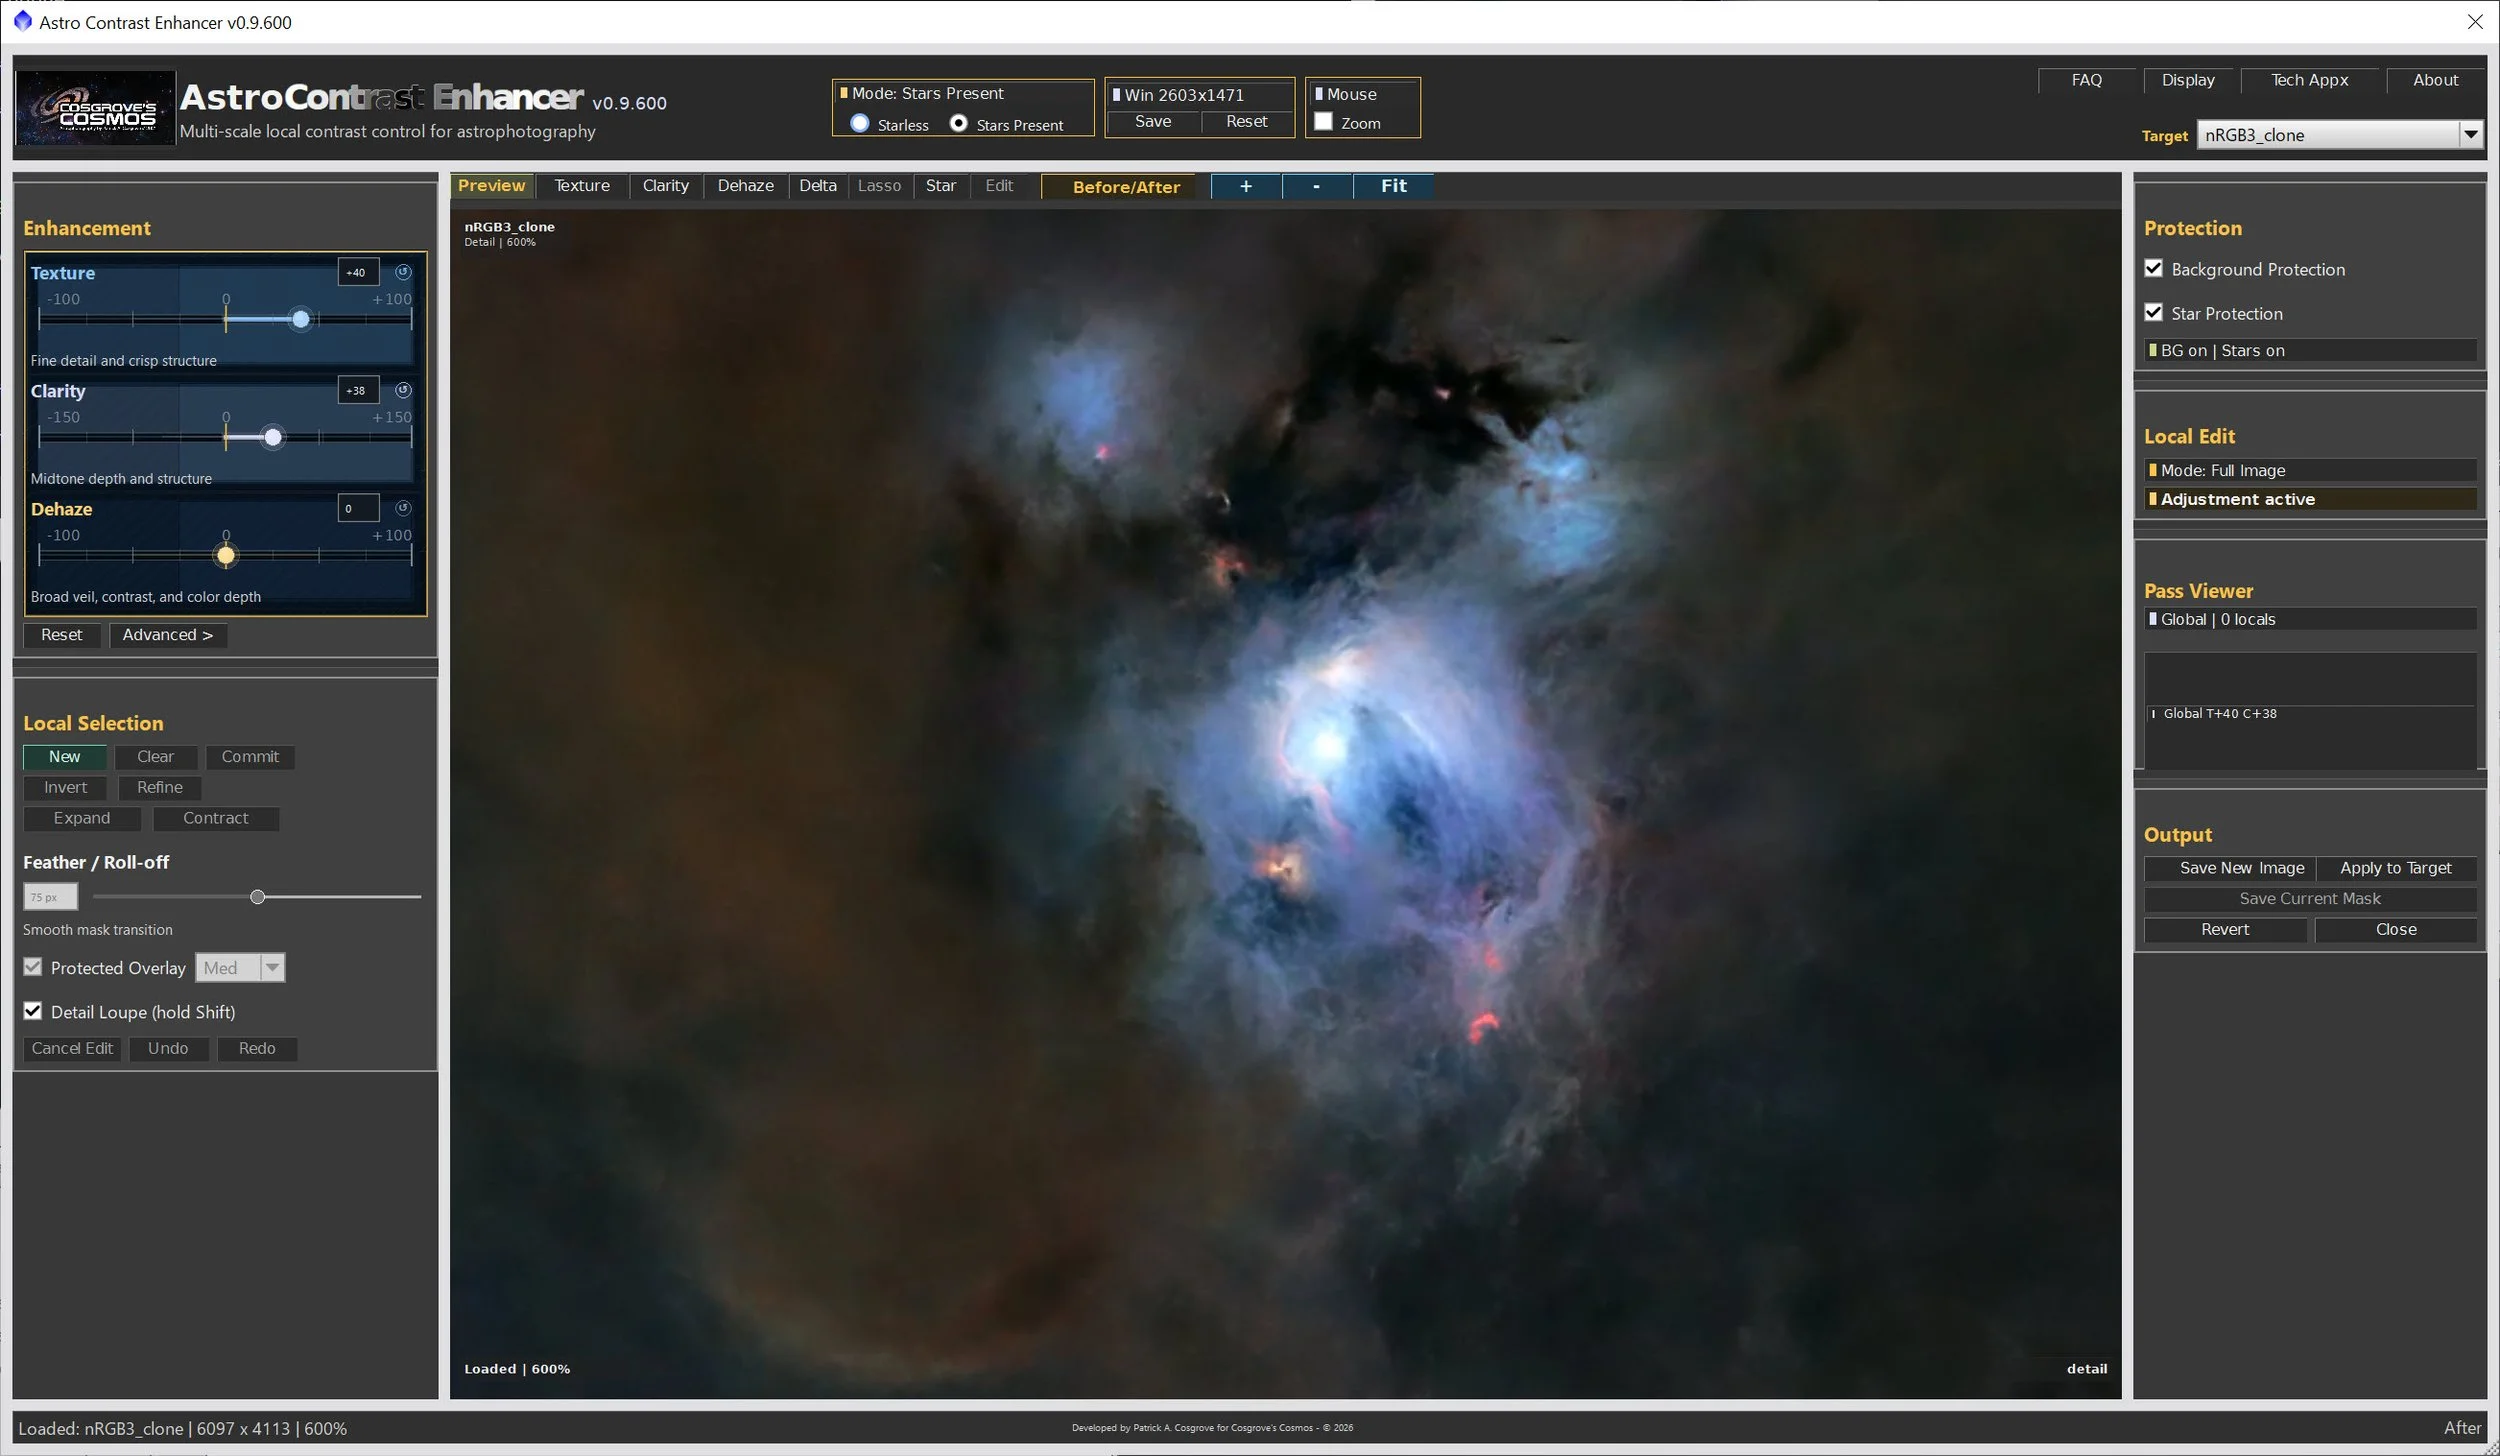This screenshot has width=2500, height=1456.
Task: Toggle Star Protection checkbox
Action: point(2154,312)
